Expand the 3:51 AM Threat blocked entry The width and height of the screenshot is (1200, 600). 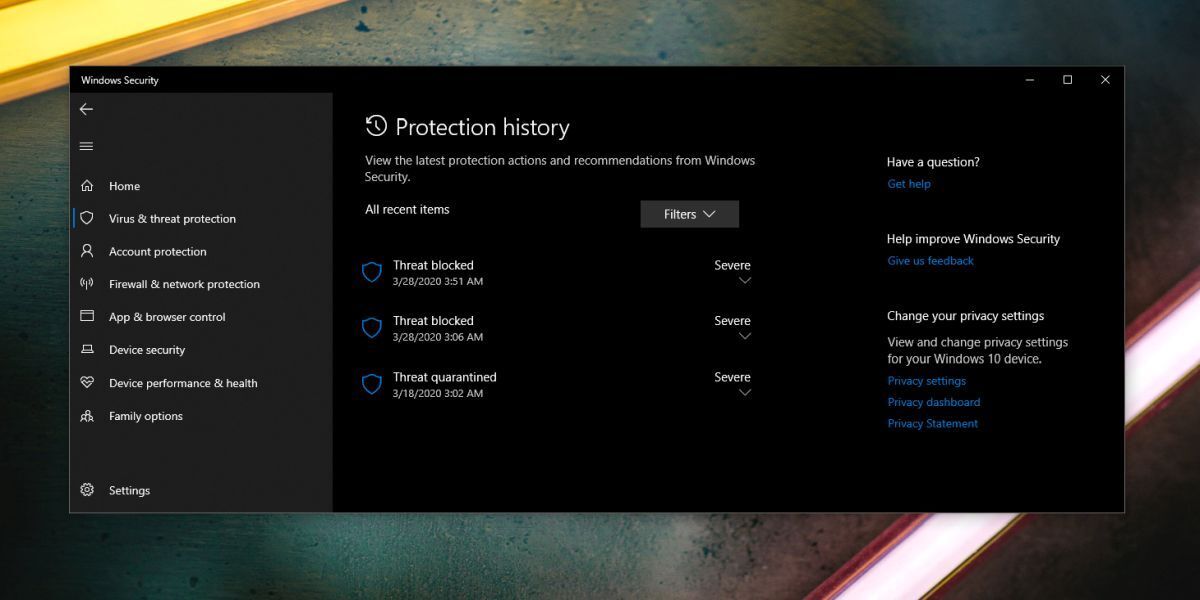pyautogui.click(x=744, y=281)
